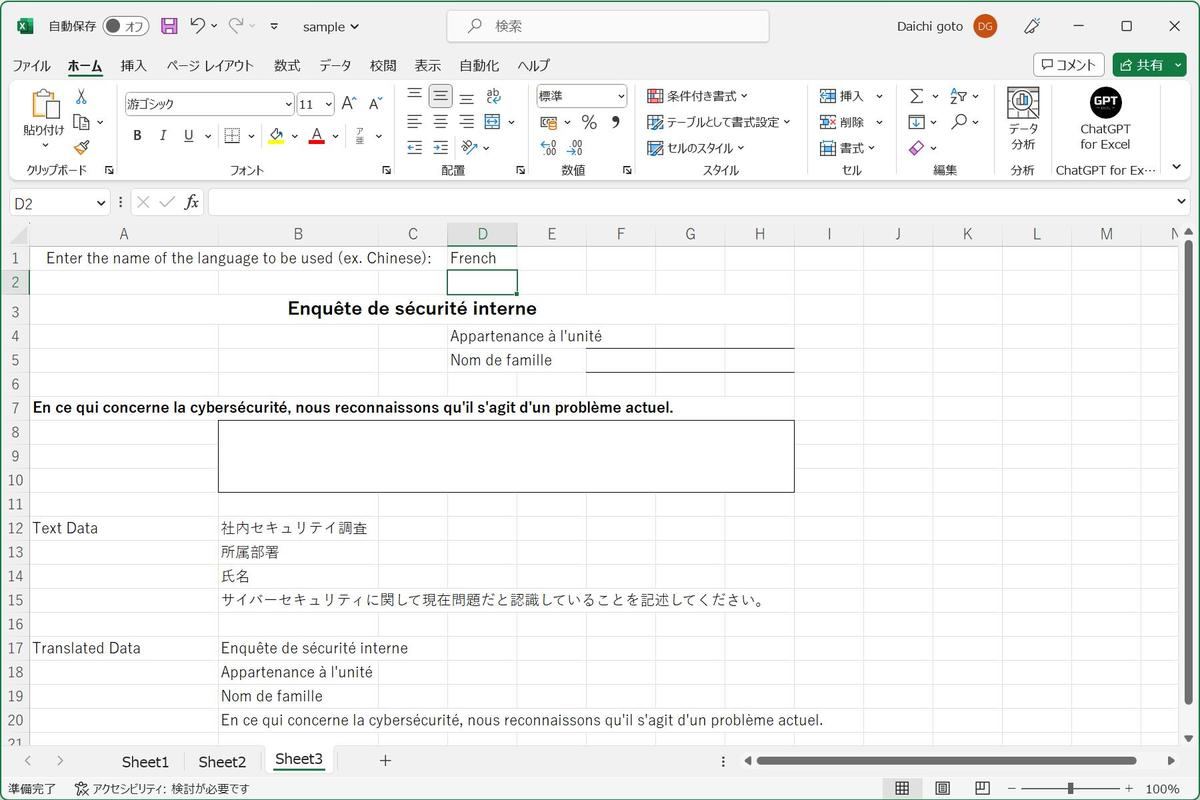Apply percent style format

[589, 122]
